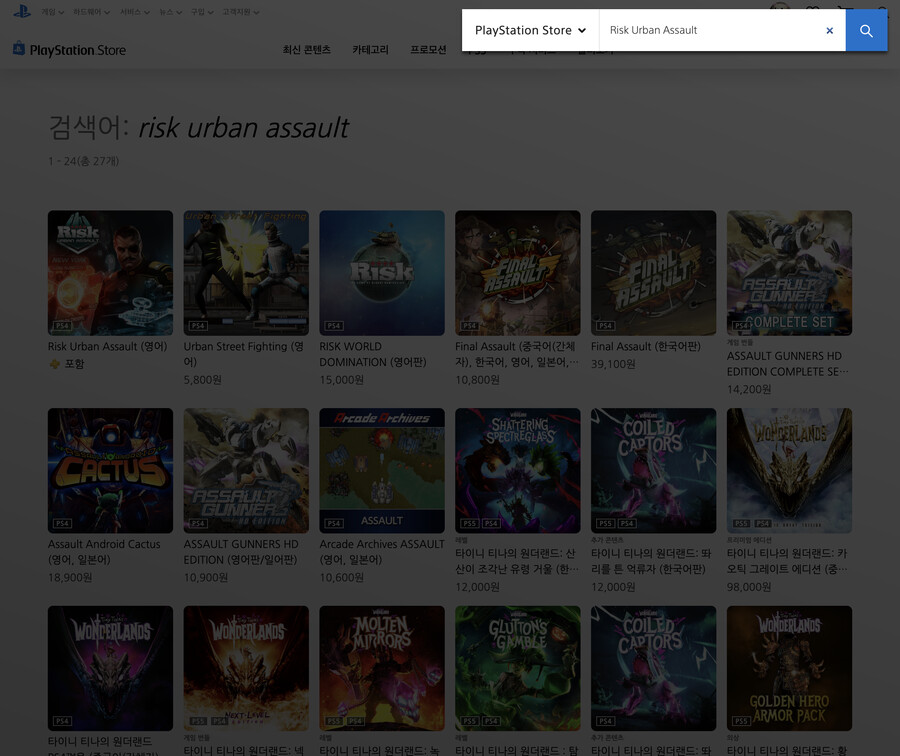Open the 프로모션 tab

coord(428,49)
